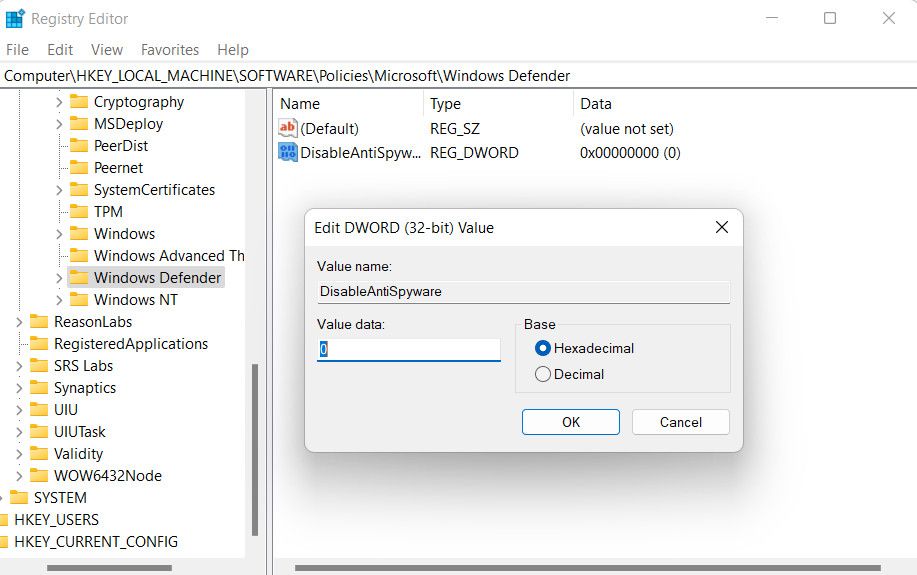This screenshot has width=917, height=575.
Task: Click the Value data input field
Action: [x=409, y=350]
